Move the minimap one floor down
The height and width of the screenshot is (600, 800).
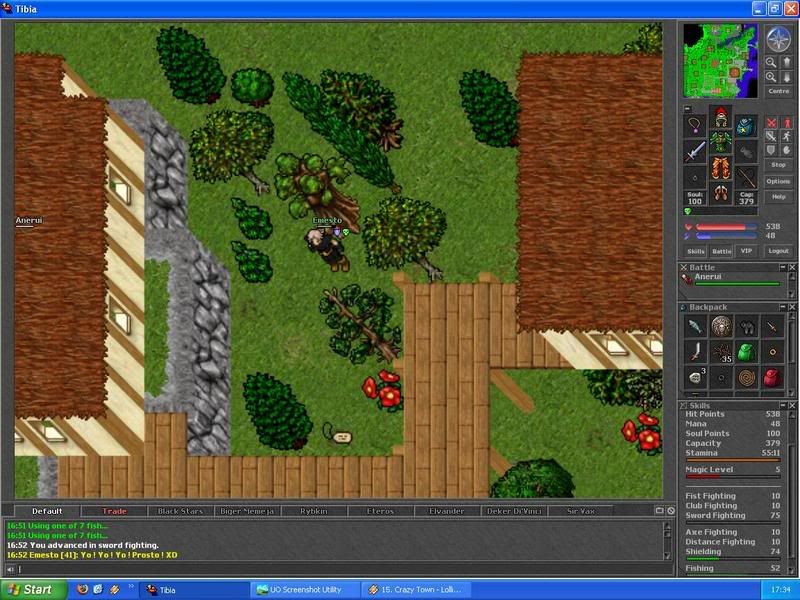click(787, 77)
